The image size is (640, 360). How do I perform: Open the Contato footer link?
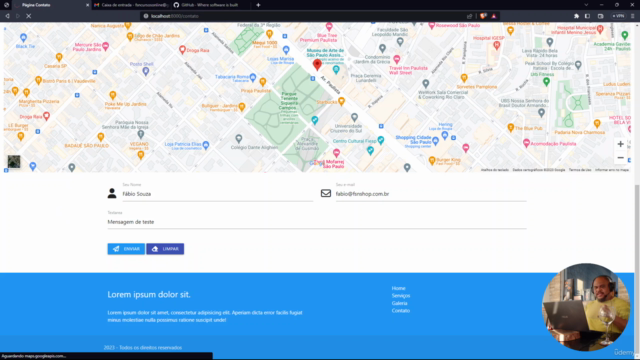(x=400, y=311)
